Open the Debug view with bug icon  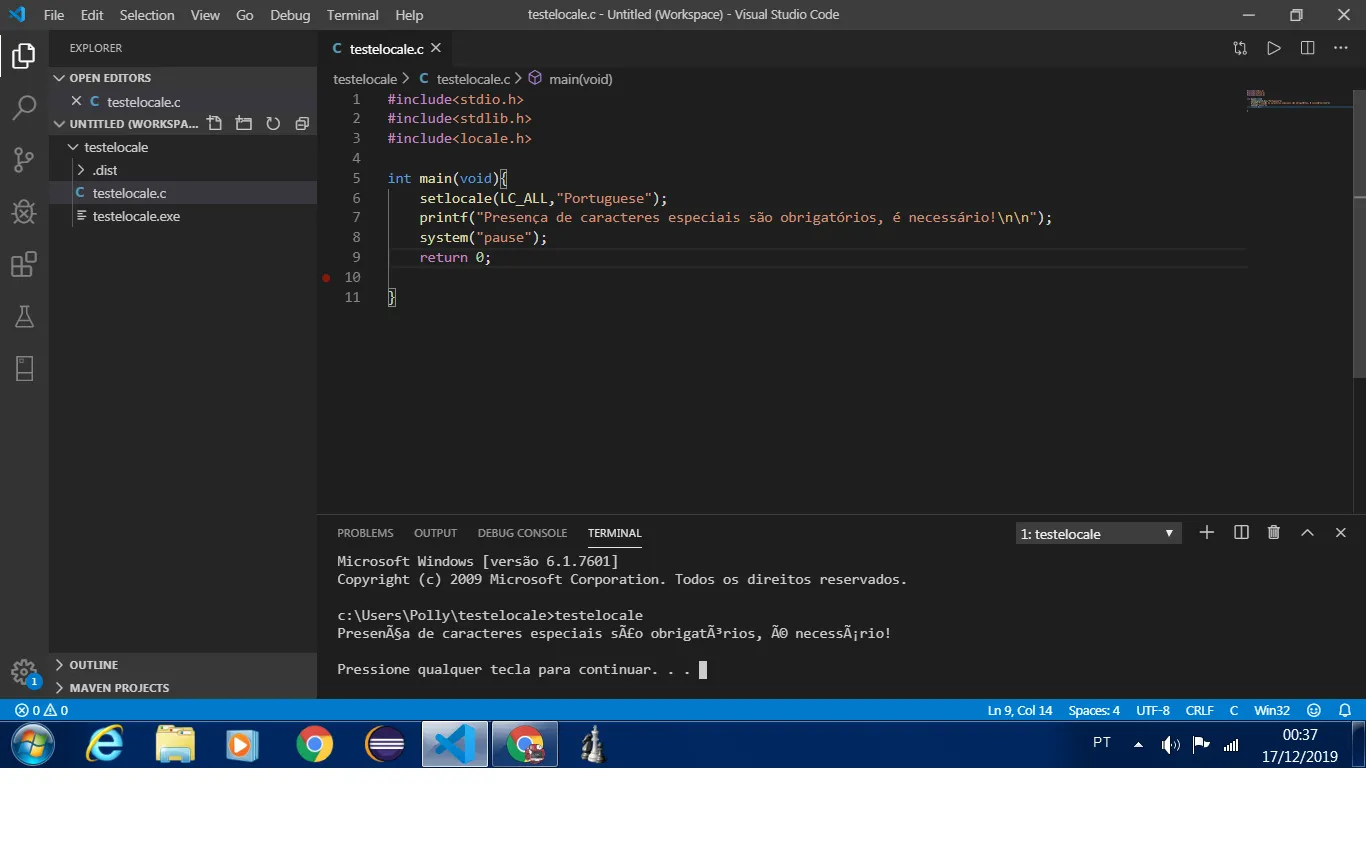click(x=24, y=212)
